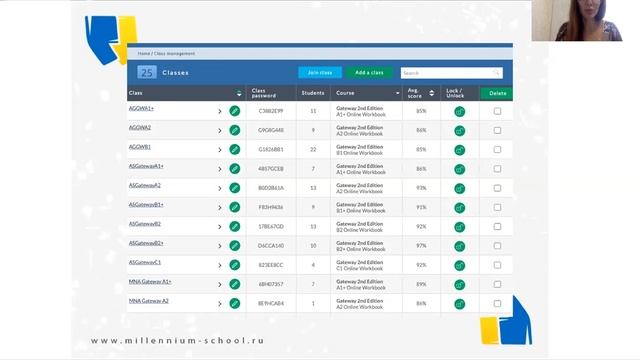640x360 pixels.
Task: Click the lock icon for AGGWA2
Action: tap(460, 131)
